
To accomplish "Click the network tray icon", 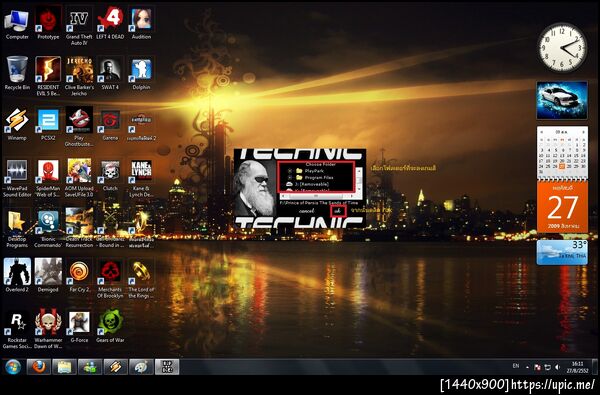I will point(548,367).
